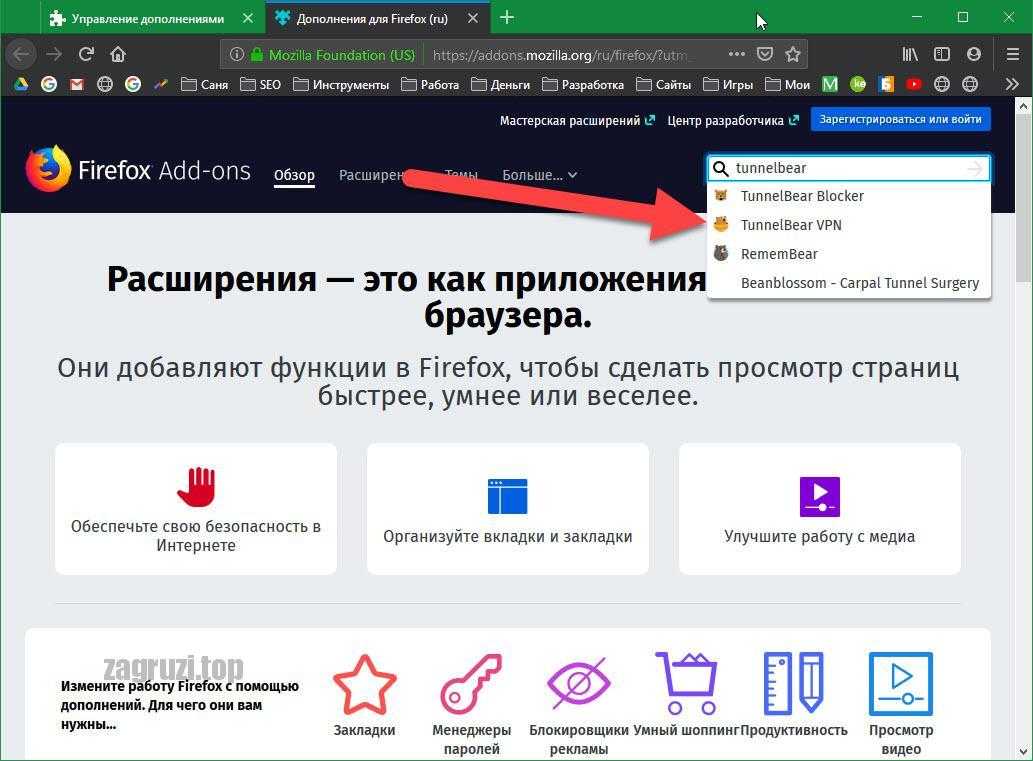1033x761 pixels.
Task: Open the YouTube bookmark icon
Action: tap(914, 84)
